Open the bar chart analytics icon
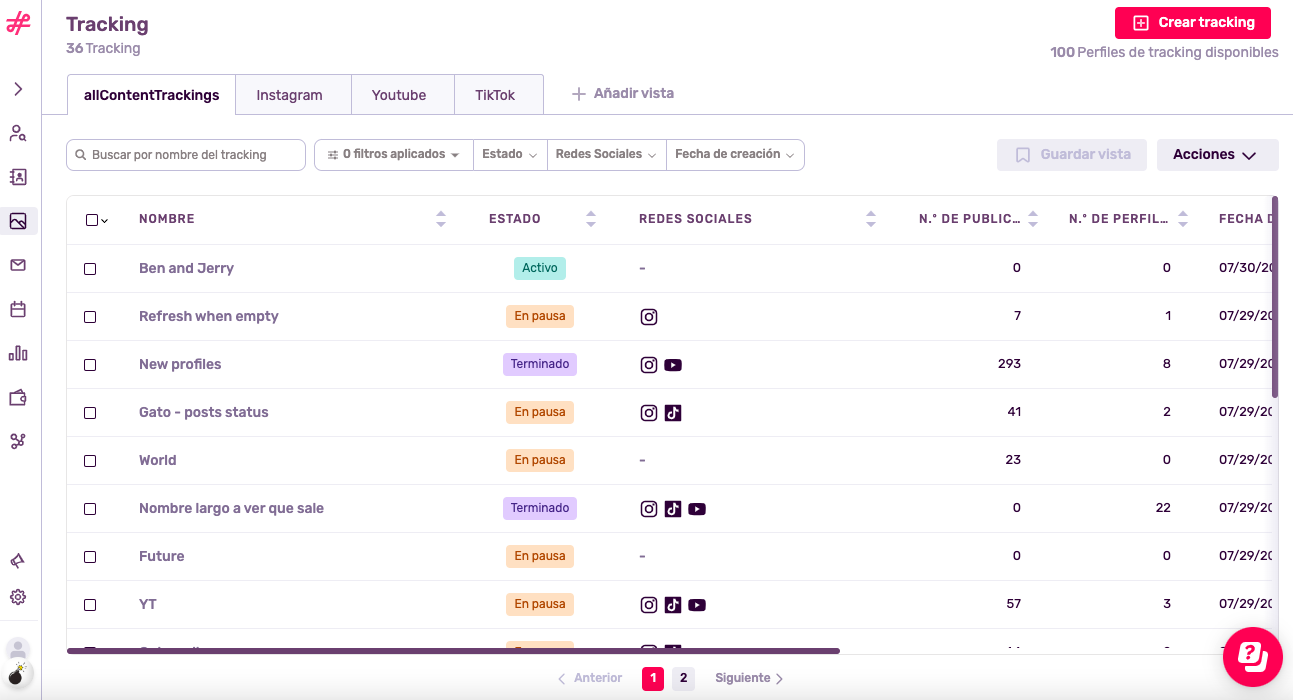Viewport: 1293px width, 700px height. tap(18, 353)
